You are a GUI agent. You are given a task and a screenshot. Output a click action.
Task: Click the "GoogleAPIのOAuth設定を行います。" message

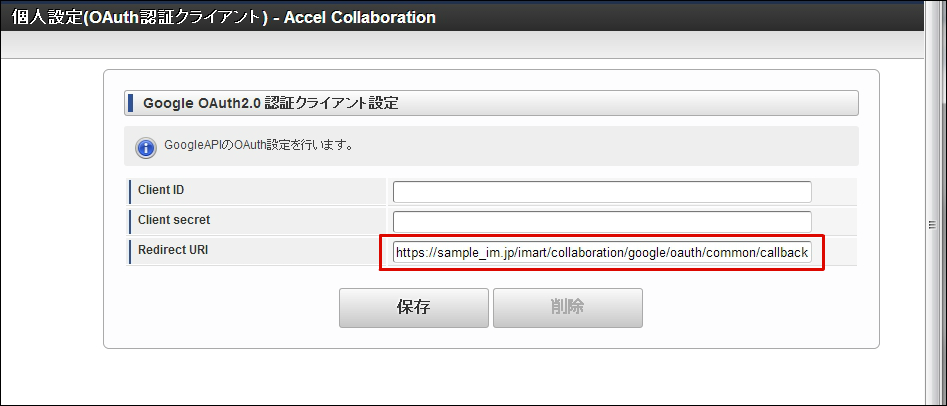point(258,146)
